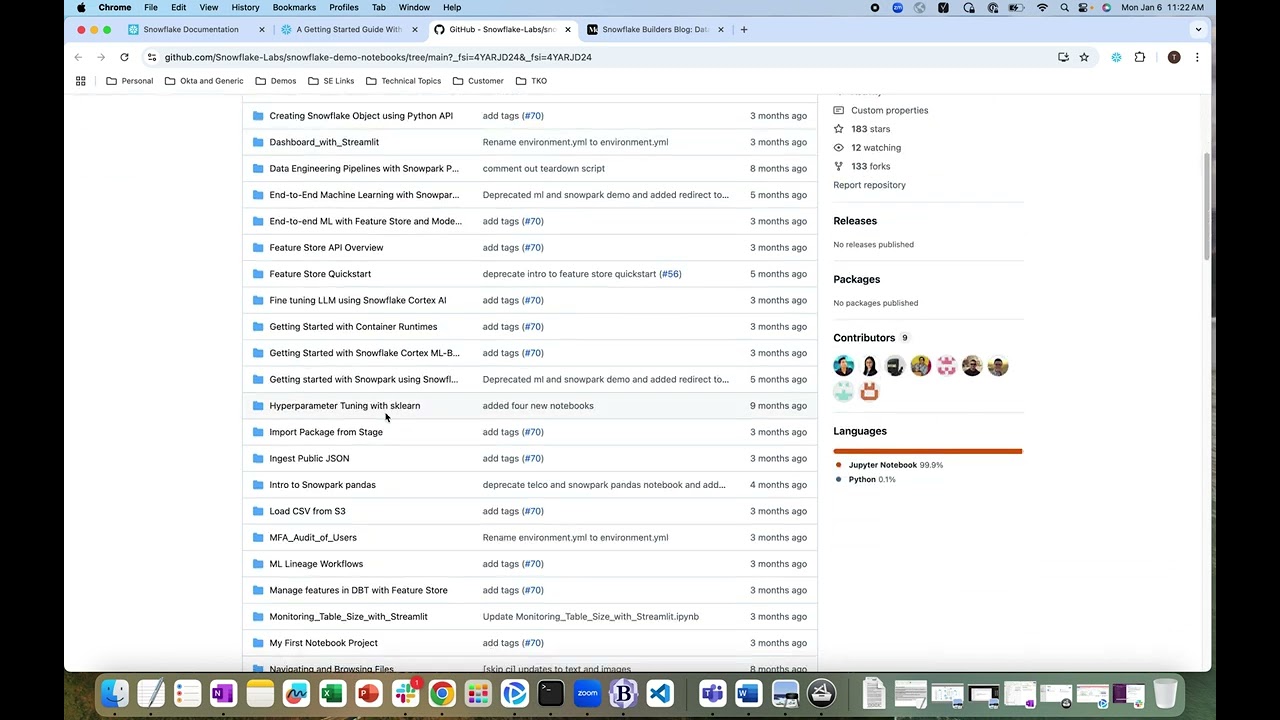Click the address bar URL field

[x=600, y=57]
